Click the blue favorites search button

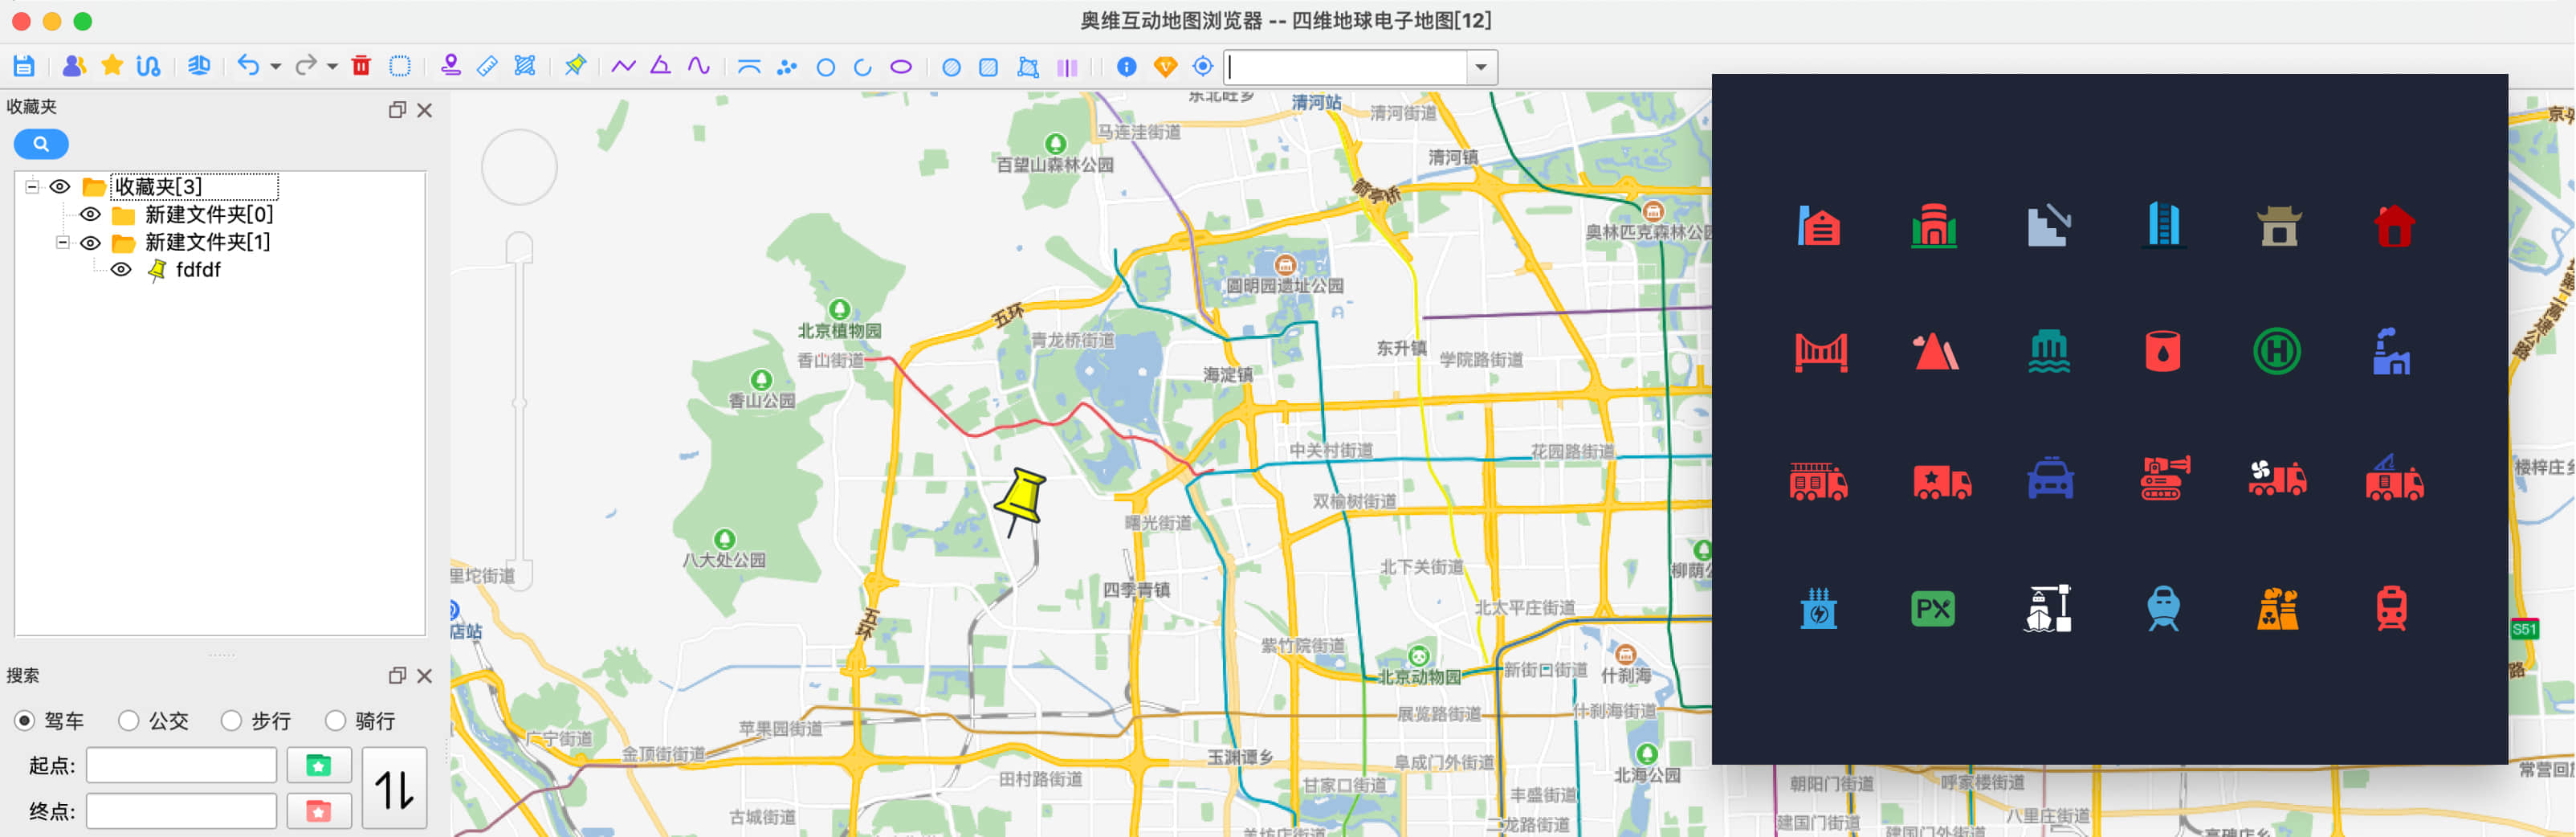click(x=41, y=144)
